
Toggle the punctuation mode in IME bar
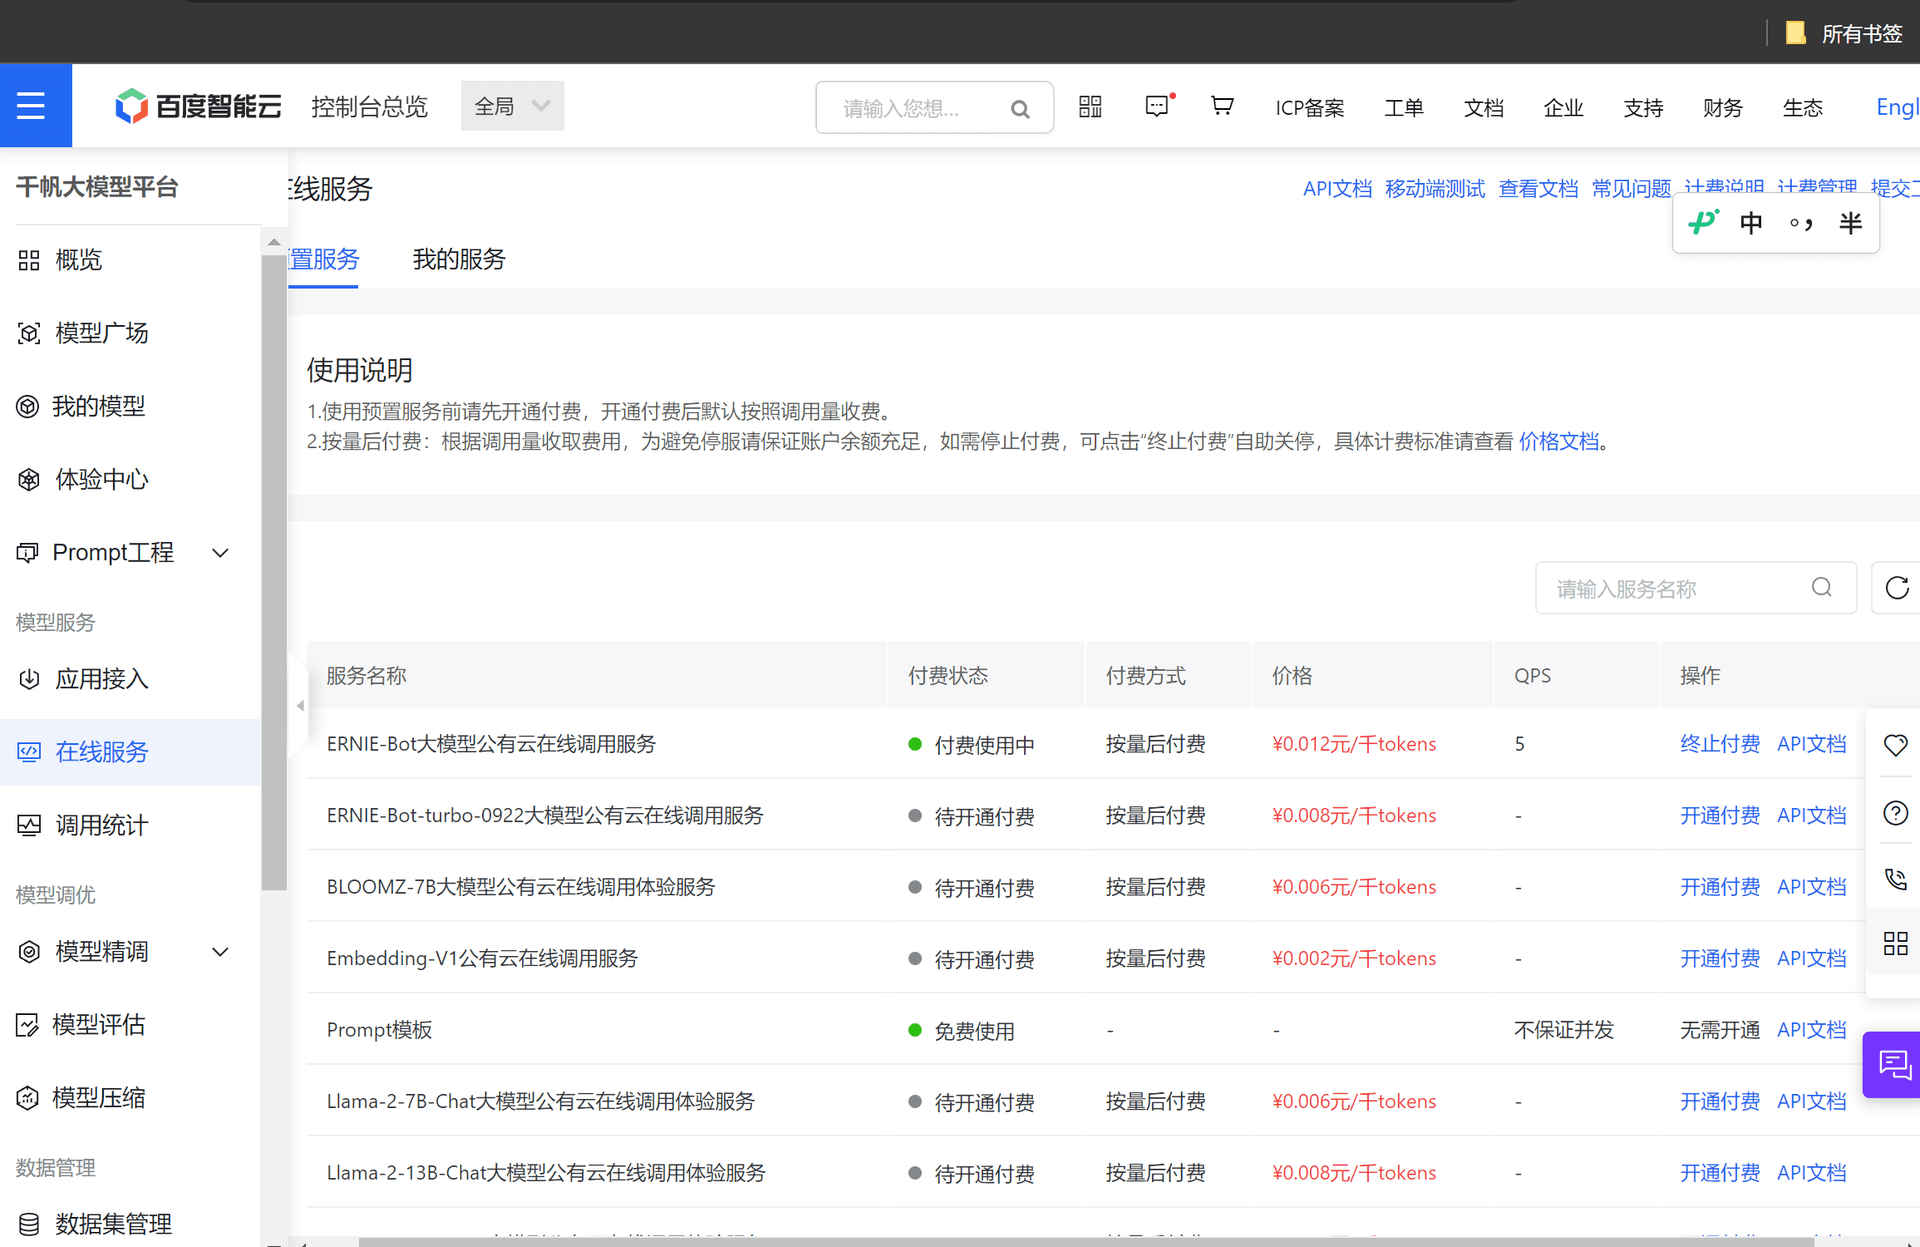1801,223
